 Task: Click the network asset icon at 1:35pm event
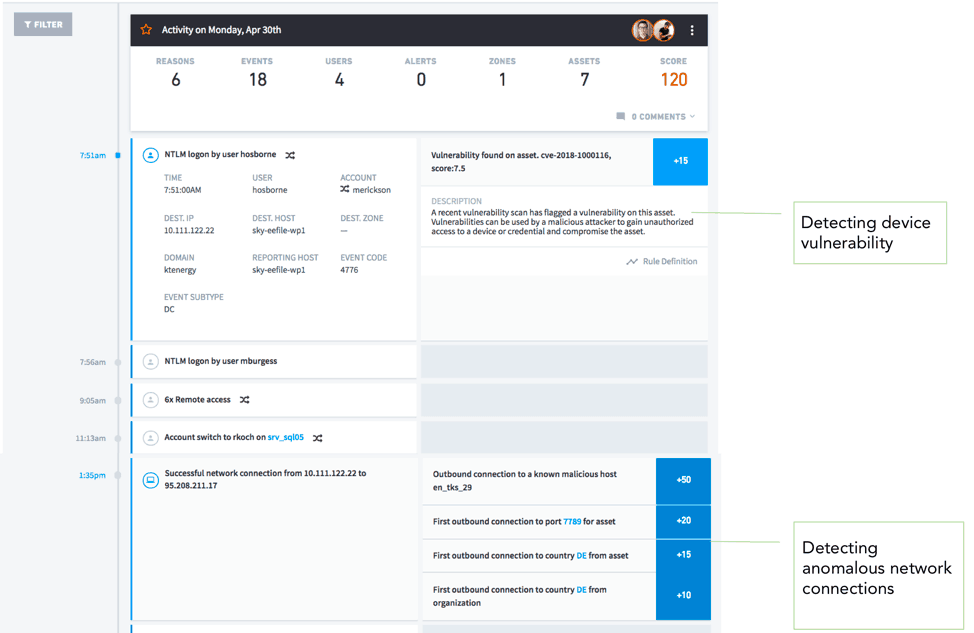tap(150, 480)
